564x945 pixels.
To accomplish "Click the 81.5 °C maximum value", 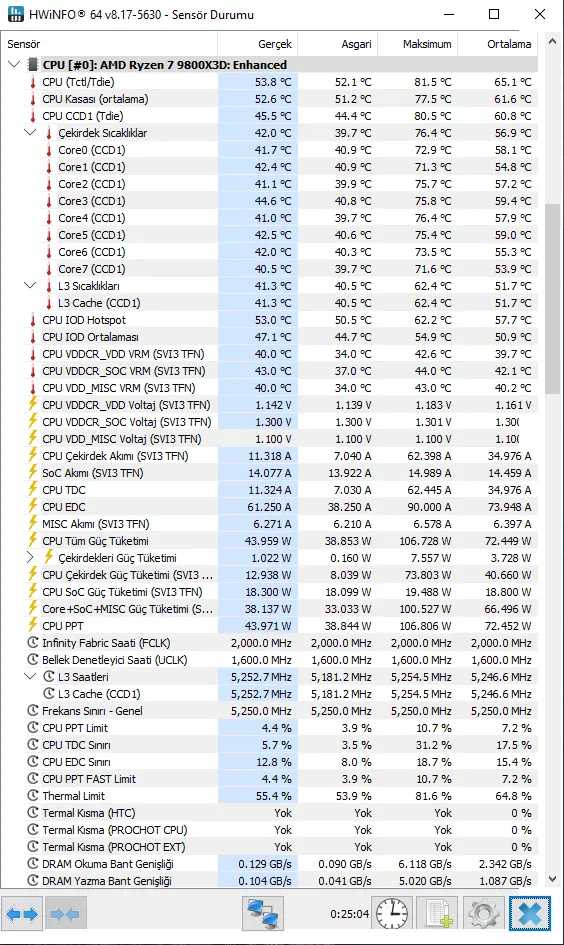I will point(433,82).
